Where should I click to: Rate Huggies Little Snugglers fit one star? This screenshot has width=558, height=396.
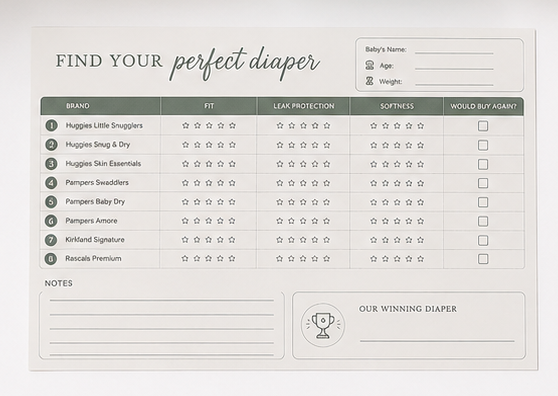pos(185,125)
